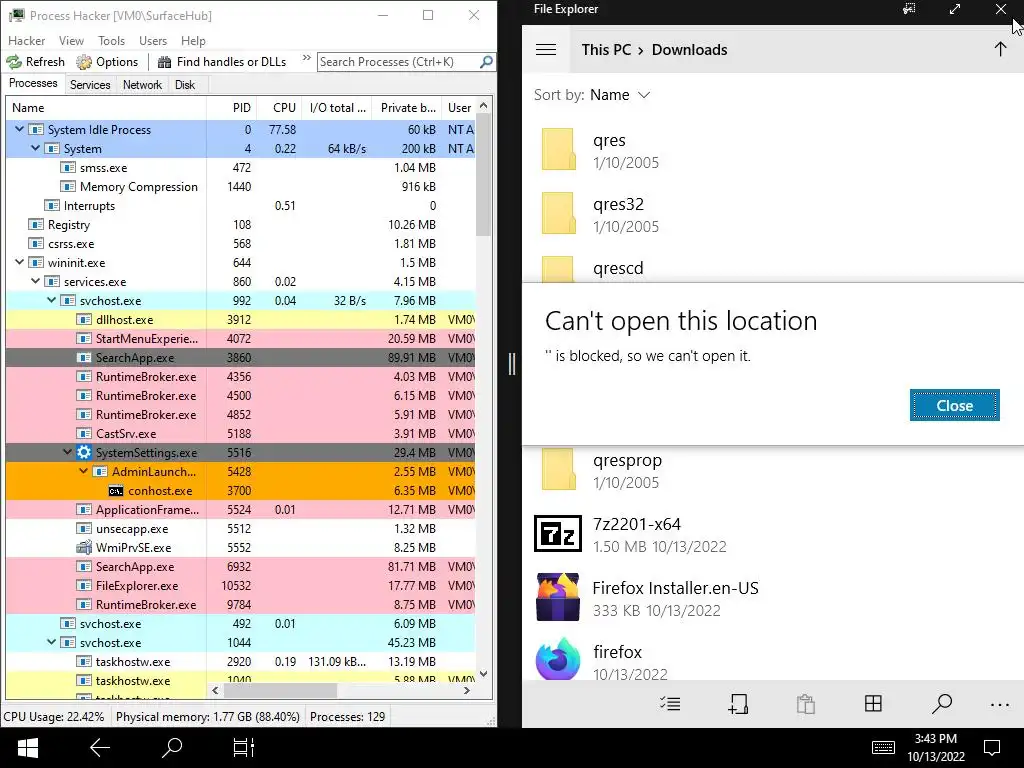1024x768 pixels.
Task: Select the Registry process row
Action: 240,225
